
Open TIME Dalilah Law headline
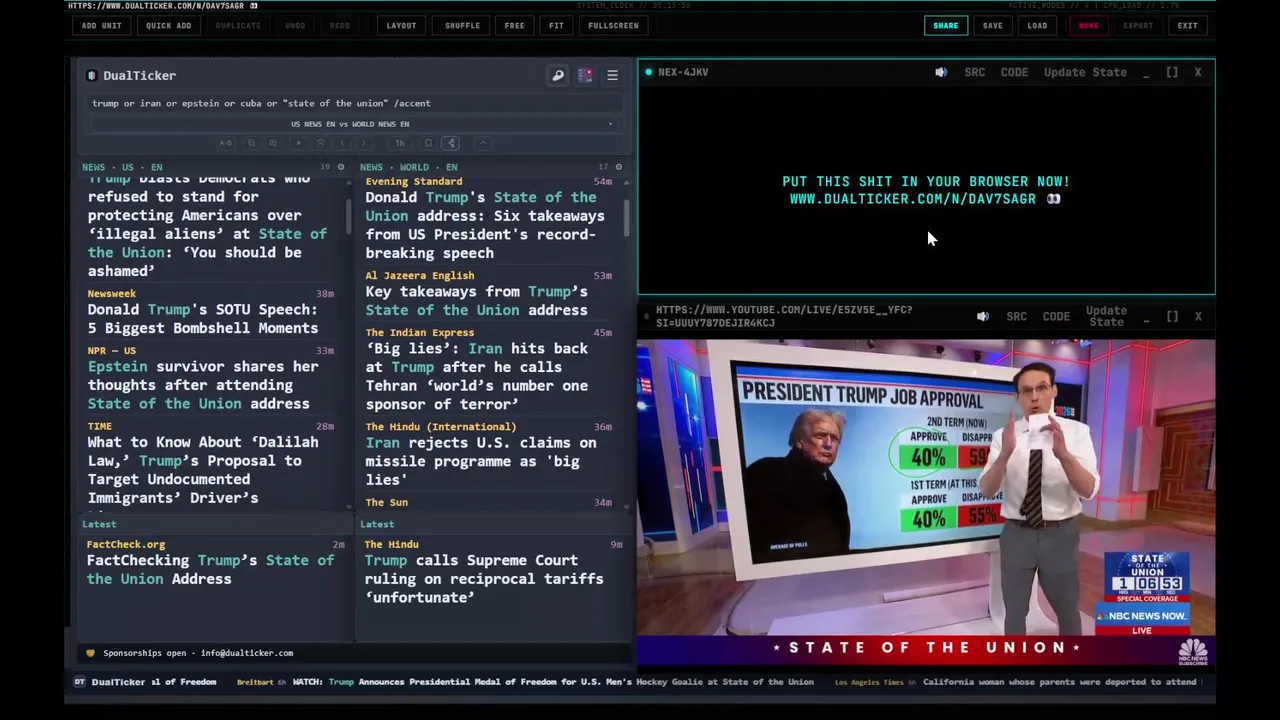[203, 470]
